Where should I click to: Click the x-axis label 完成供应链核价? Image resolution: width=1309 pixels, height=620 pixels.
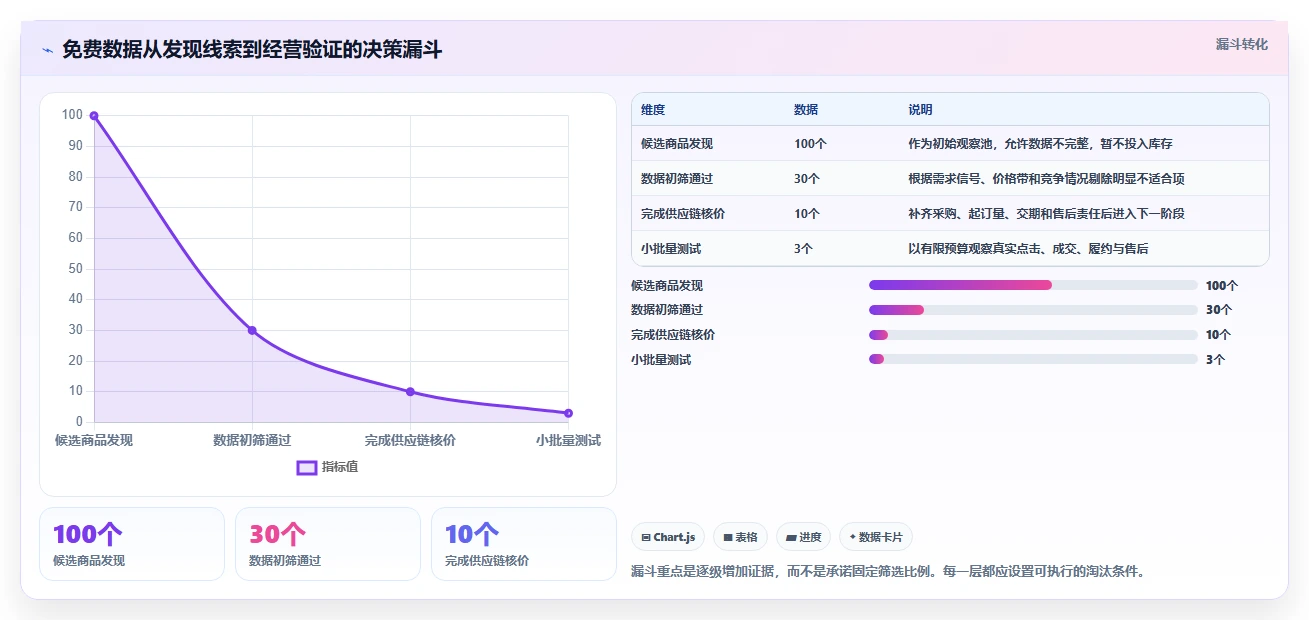pos(410,440)
